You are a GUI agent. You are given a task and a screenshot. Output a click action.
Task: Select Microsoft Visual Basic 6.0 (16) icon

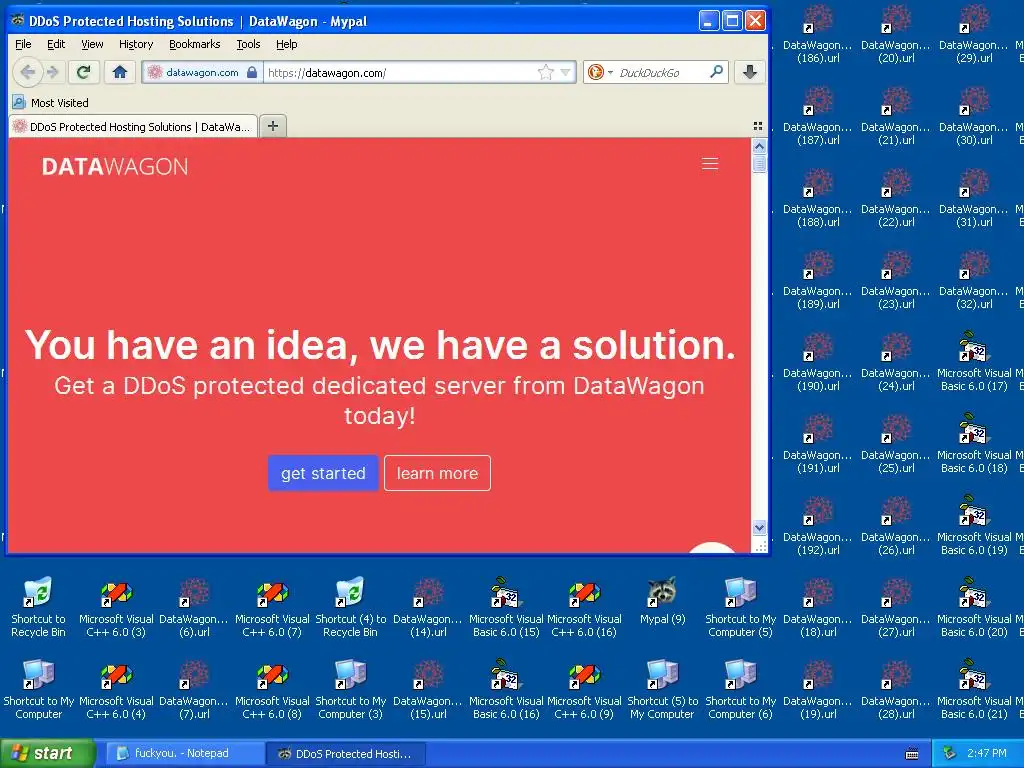tap(506, 688)
